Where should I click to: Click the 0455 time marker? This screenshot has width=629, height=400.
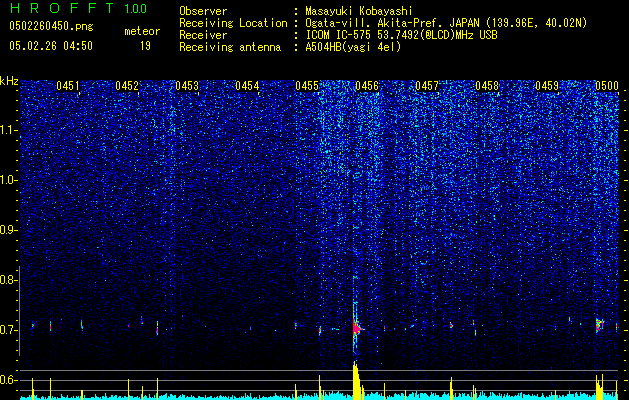click(x=307, y=86)
